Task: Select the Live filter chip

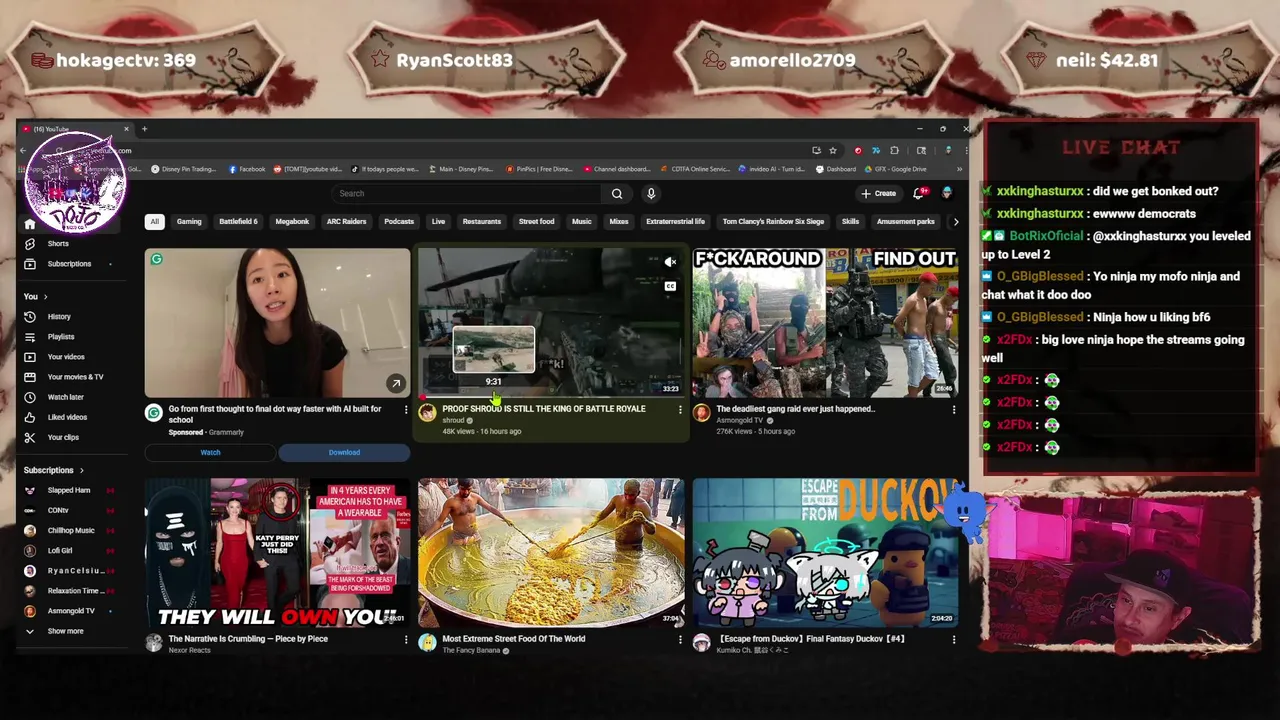Action: pos(438,222)
